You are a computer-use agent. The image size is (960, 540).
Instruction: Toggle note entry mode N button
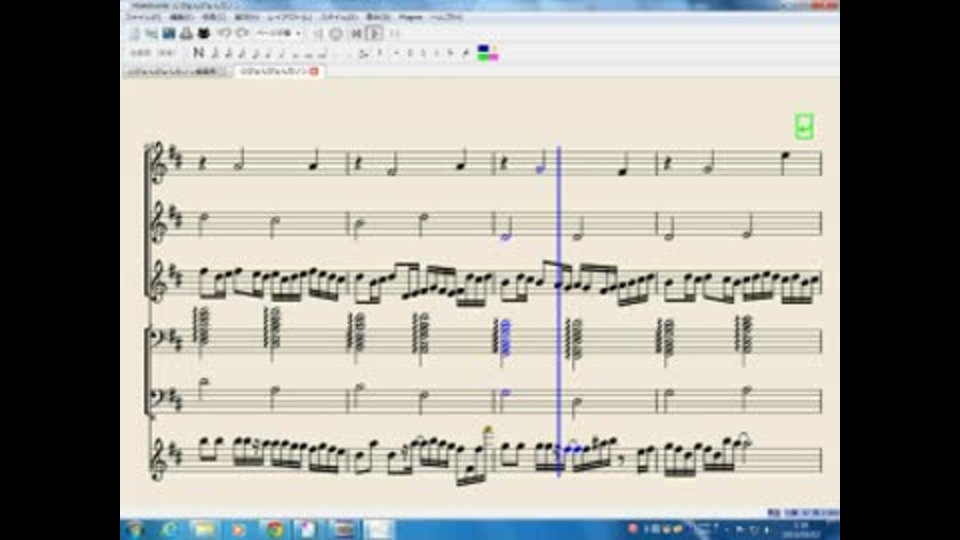click(198, 53)
